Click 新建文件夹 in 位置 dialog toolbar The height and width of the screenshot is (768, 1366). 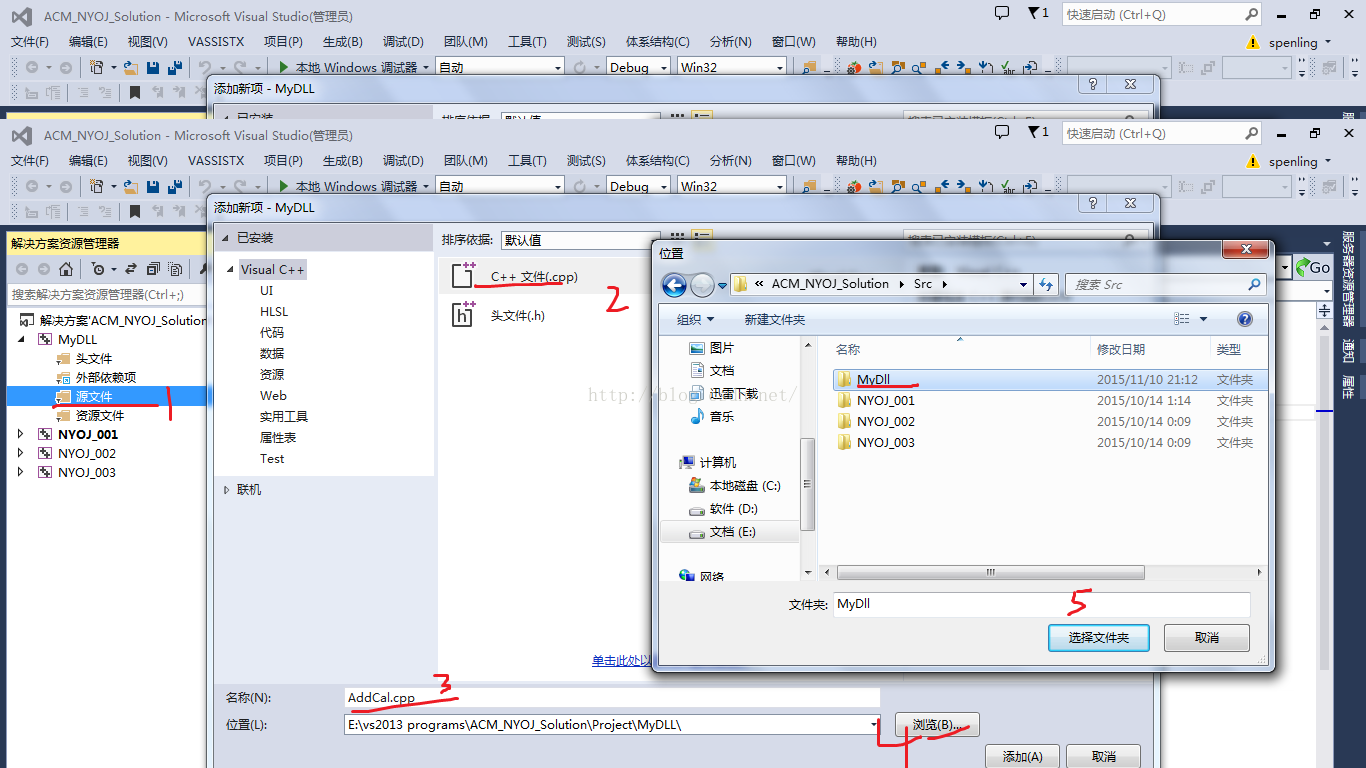tap(775, 319)
